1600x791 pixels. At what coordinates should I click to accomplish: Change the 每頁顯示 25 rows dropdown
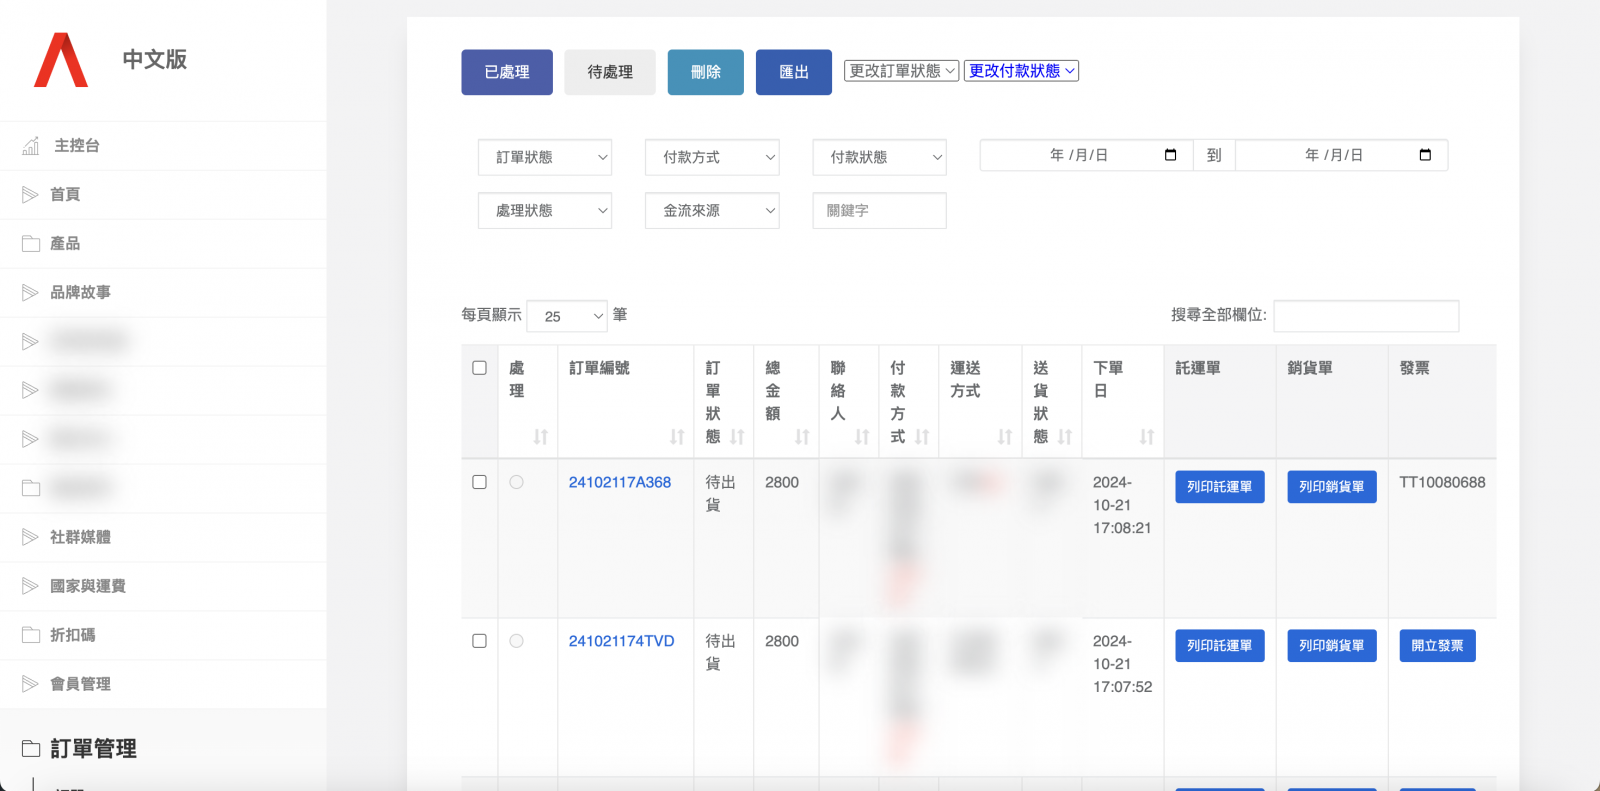pos(567,316)
